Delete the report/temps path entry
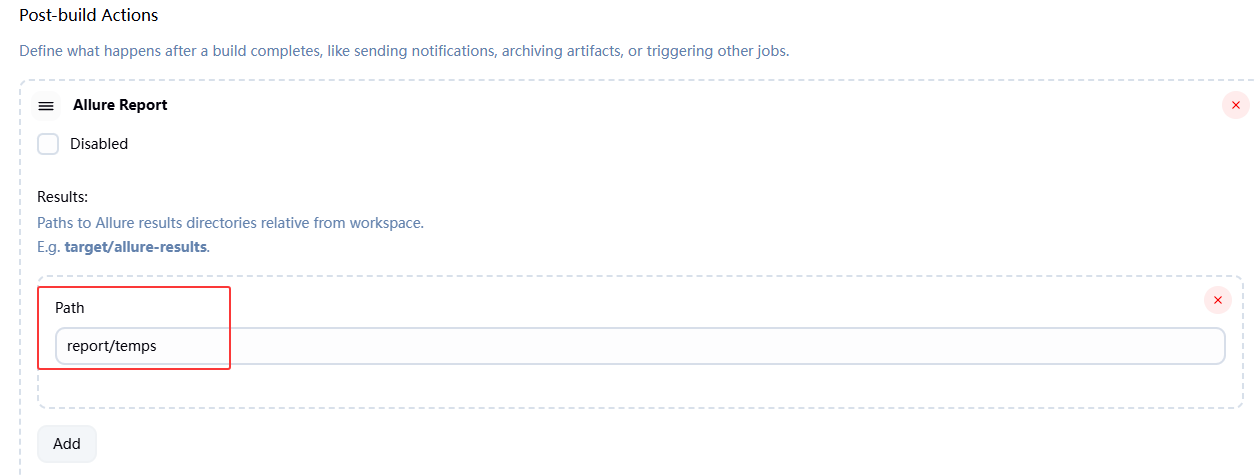 coord(1217,299)
